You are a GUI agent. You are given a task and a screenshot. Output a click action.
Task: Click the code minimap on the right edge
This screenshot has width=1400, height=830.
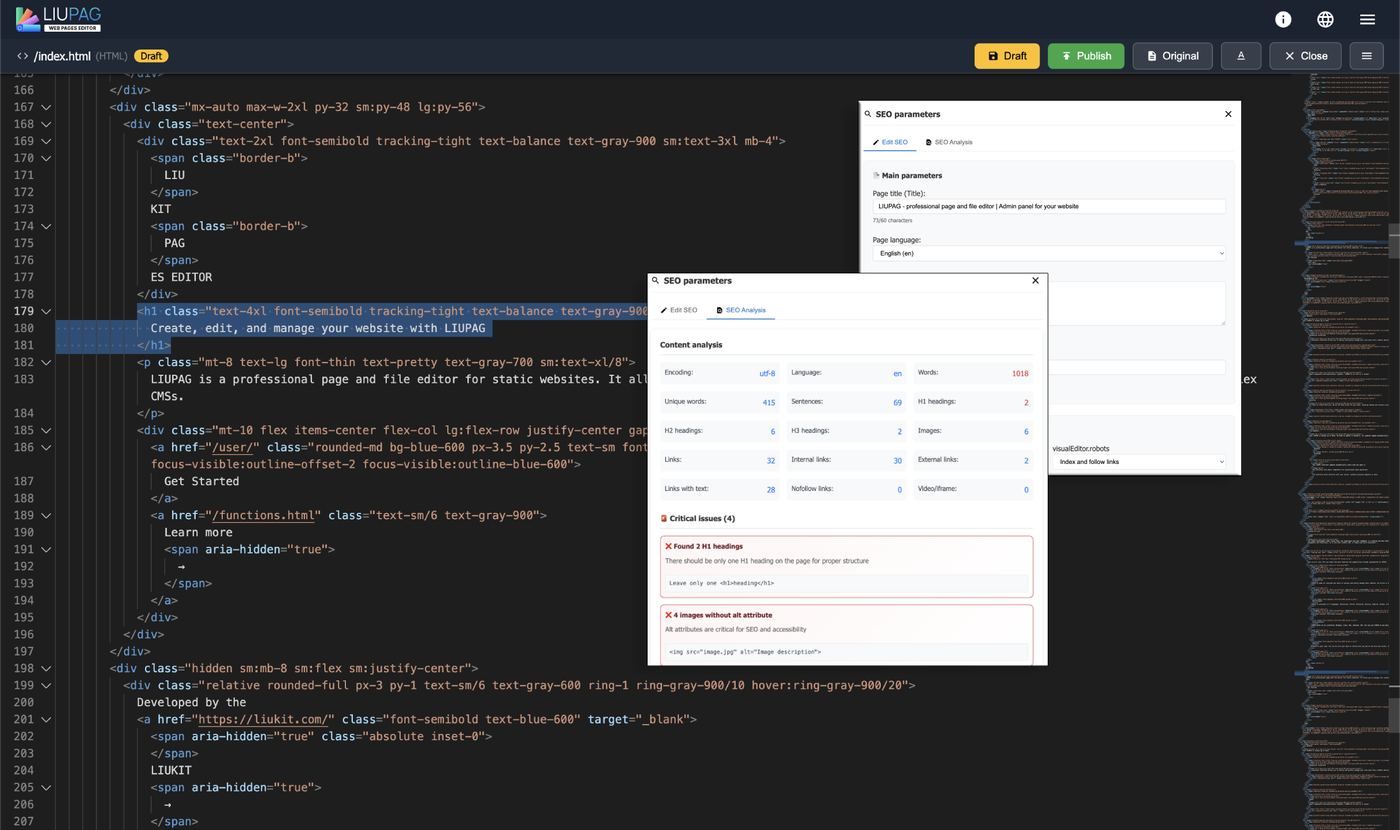click(x=1345, y=400)
